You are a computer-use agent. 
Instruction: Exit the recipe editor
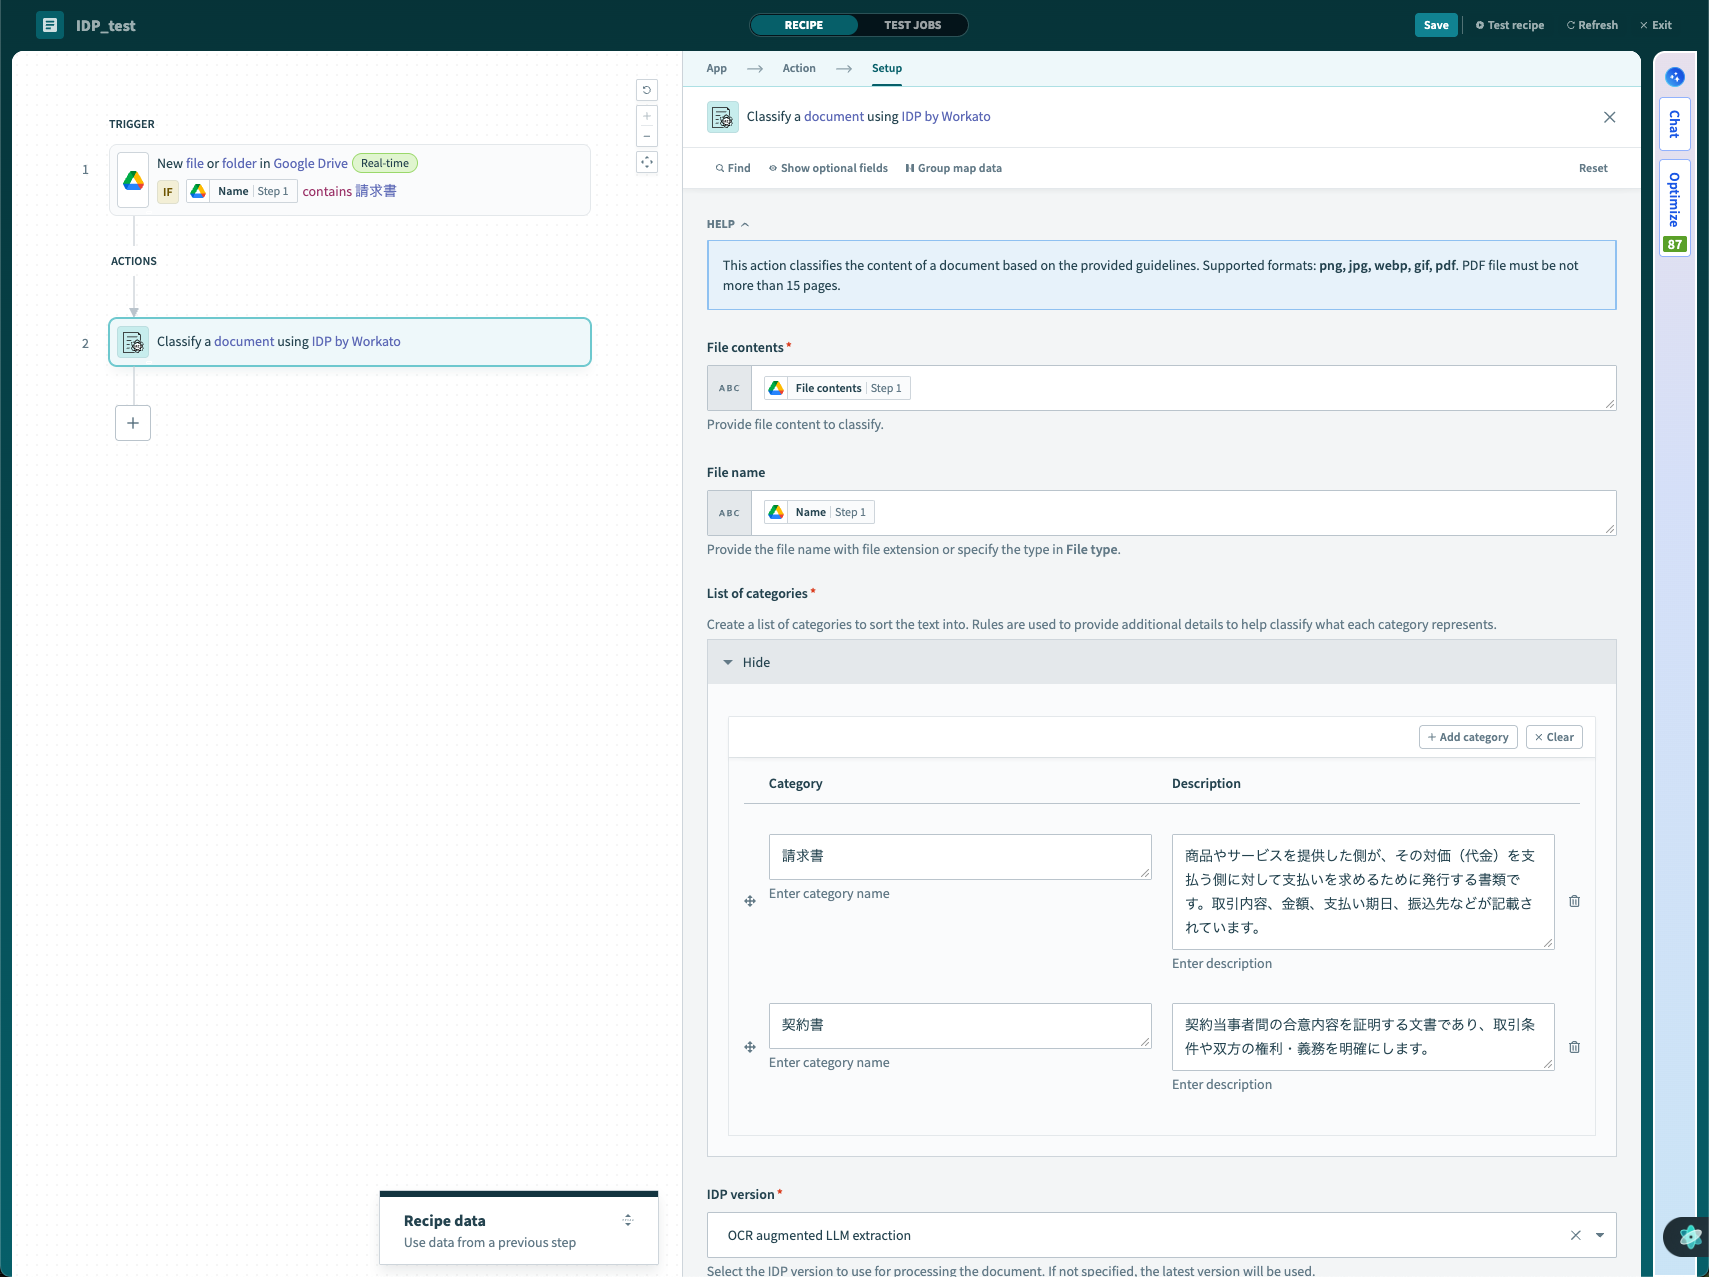click(x=1656, y=25)
